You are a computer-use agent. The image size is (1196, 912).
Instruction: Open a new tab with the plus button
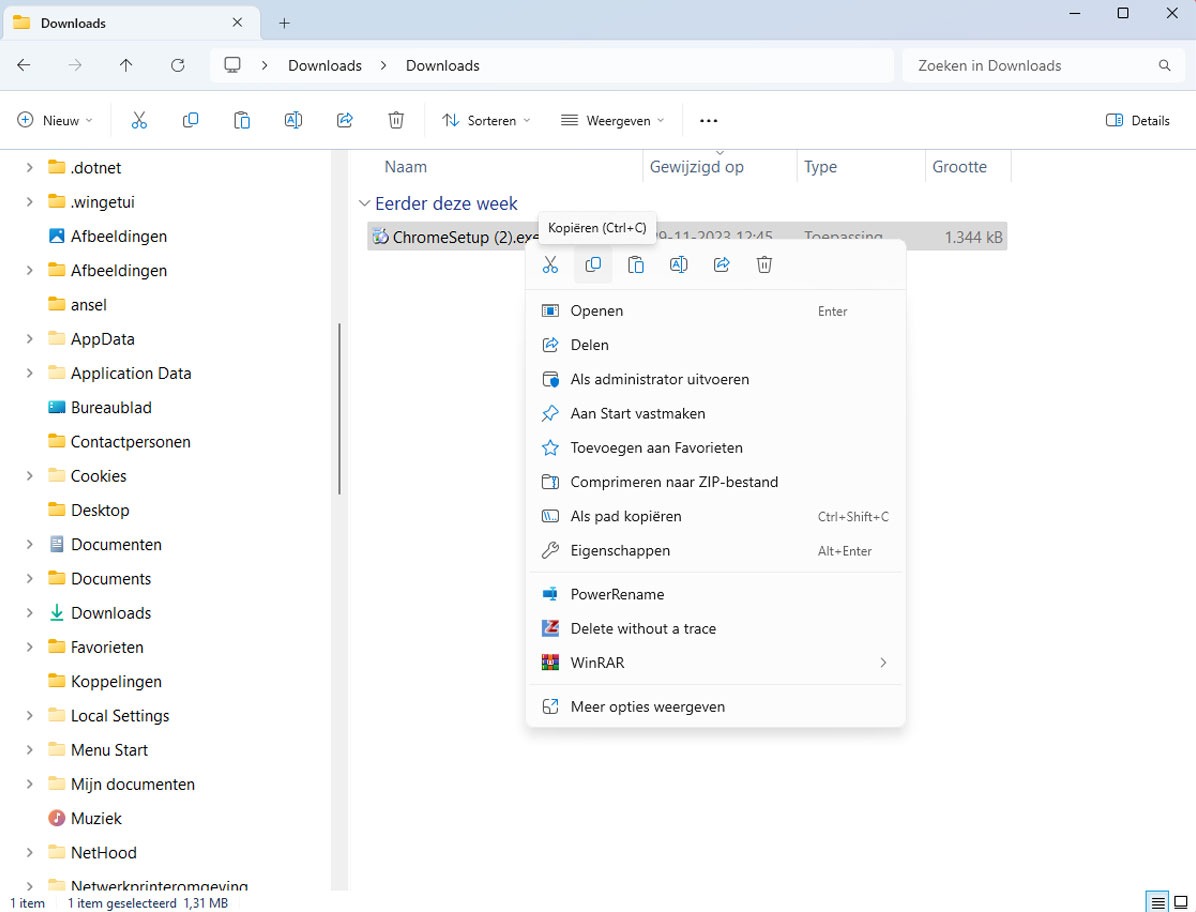pos(285,23)
